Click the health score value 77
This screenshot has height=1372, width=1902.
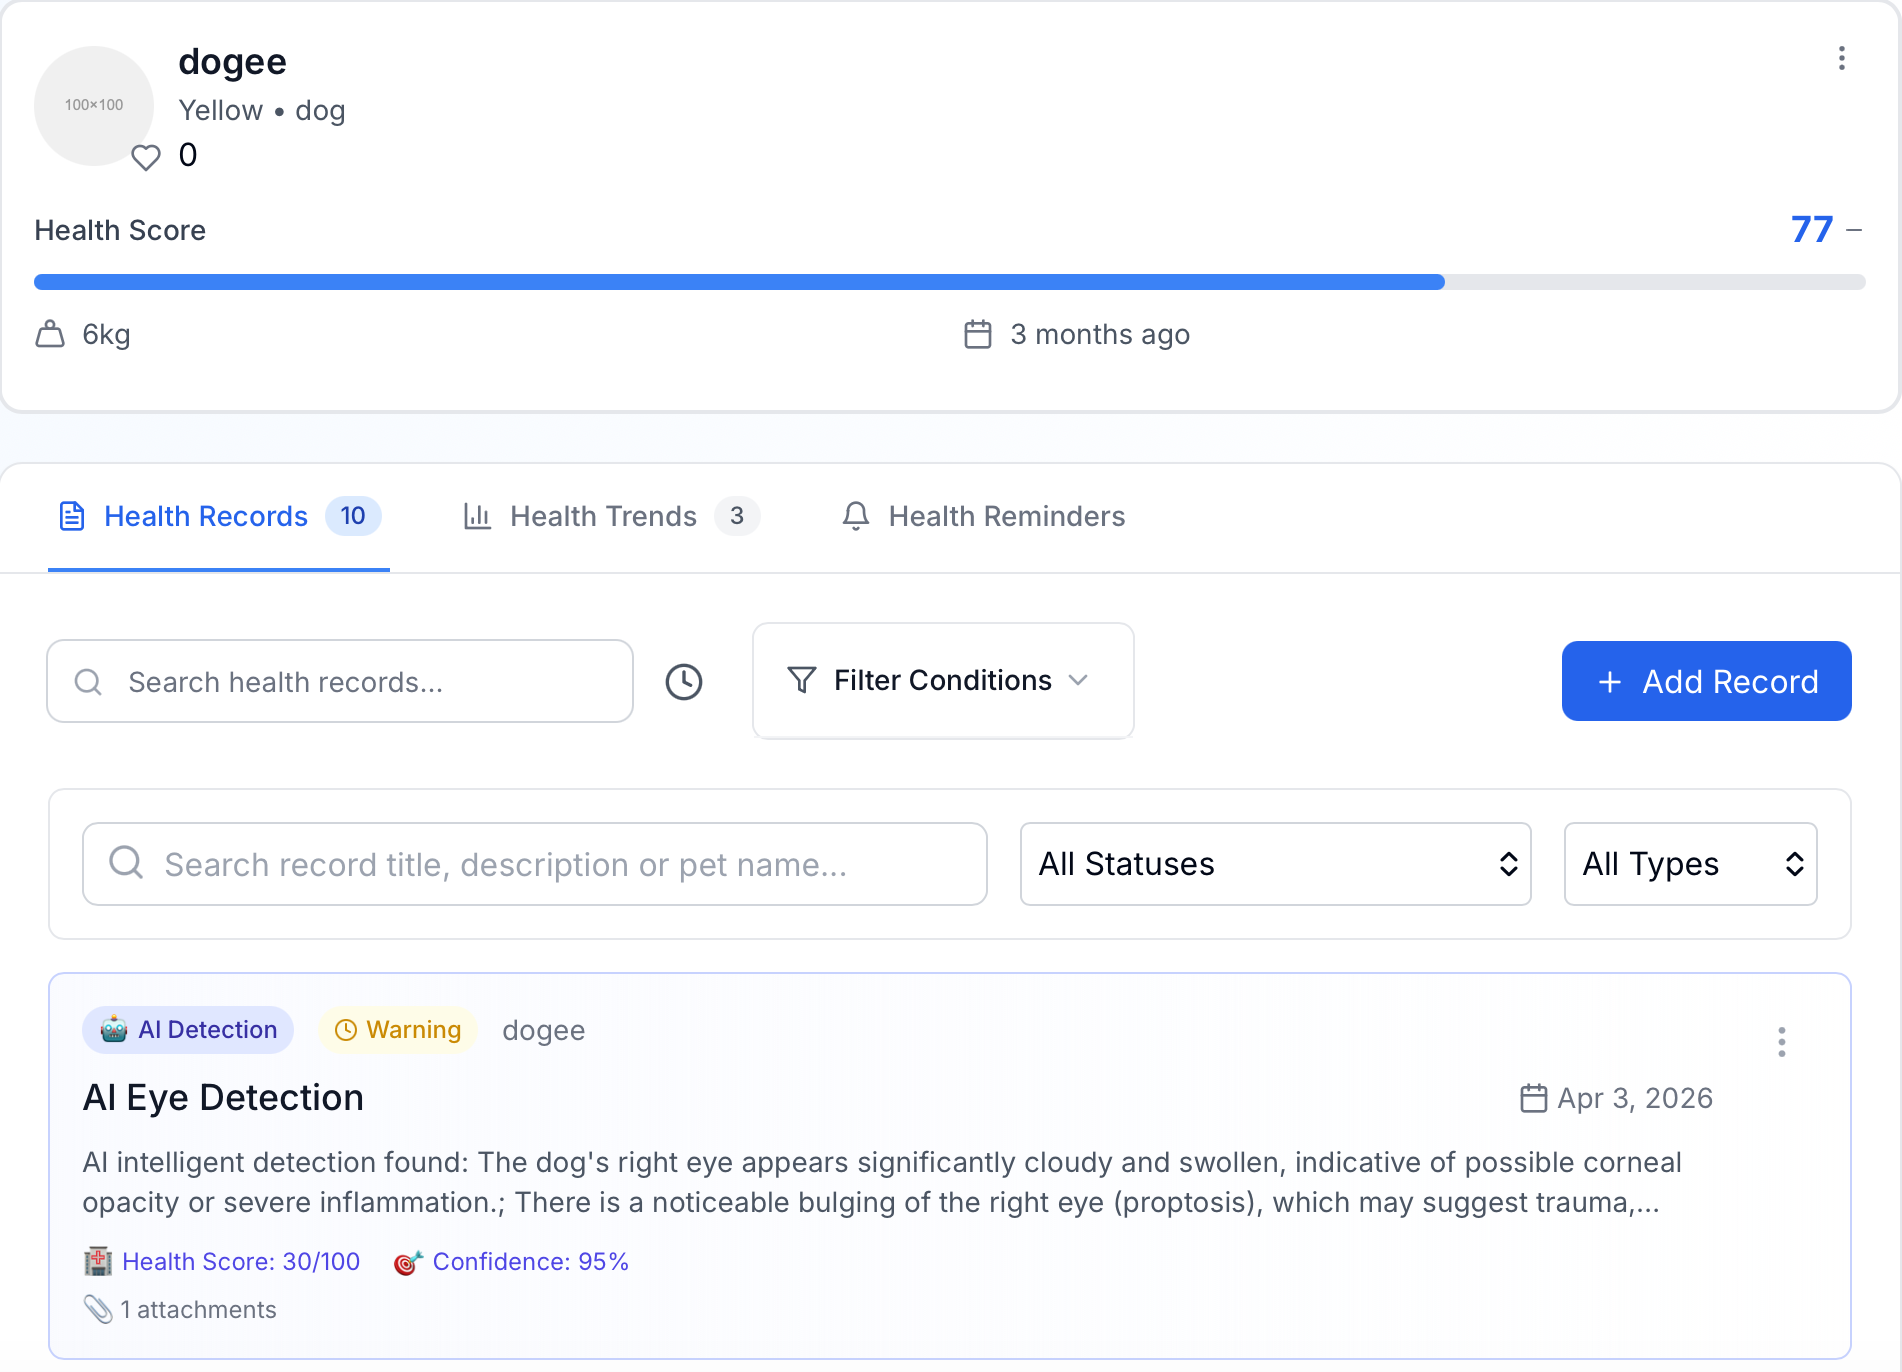coord(1812,230)
